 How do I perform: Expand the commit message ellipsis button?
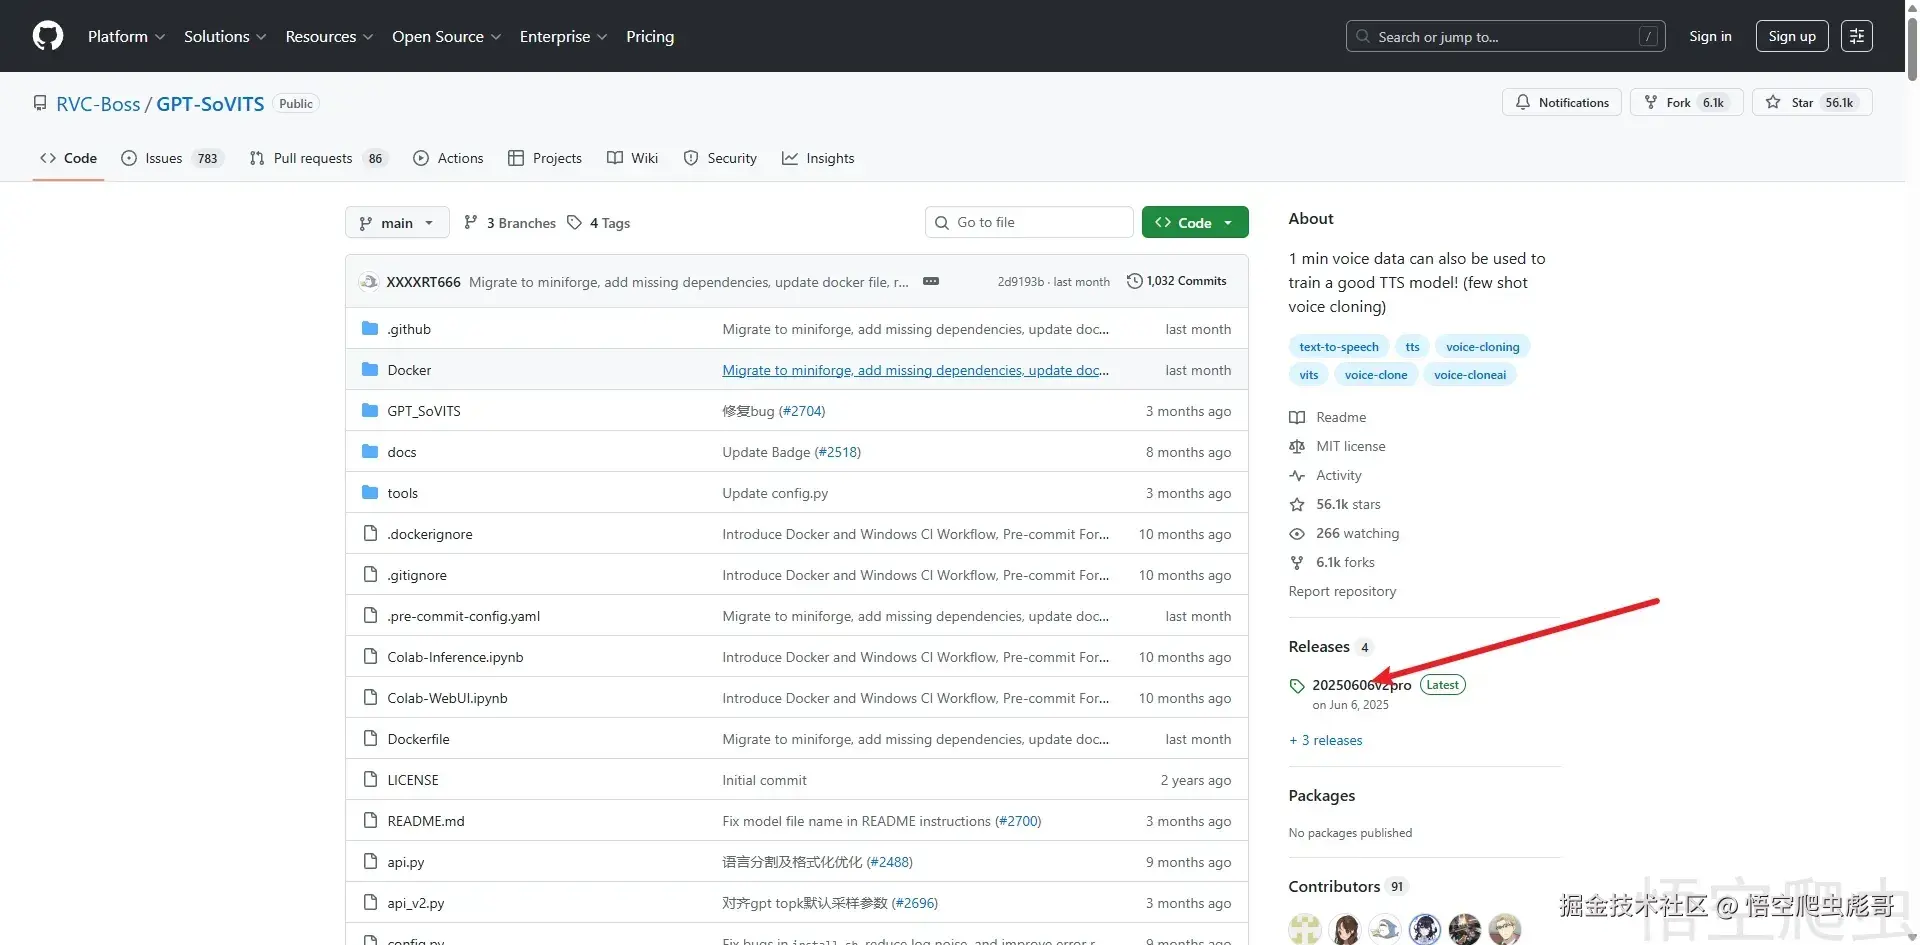931,281
